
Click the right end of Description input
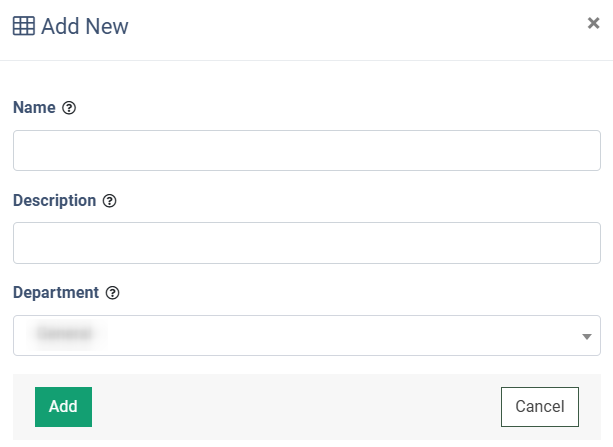585,243
